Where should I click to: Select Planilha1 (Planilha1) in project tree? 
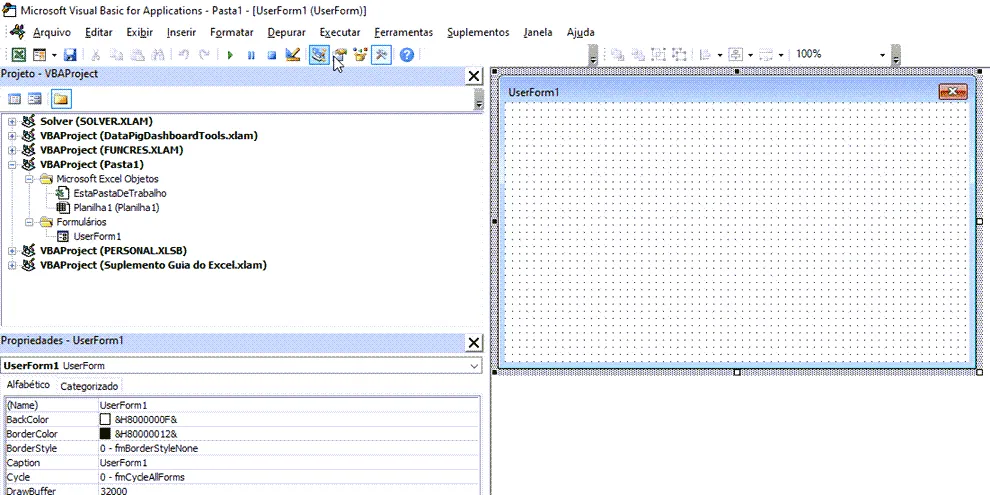coord(116,208)
